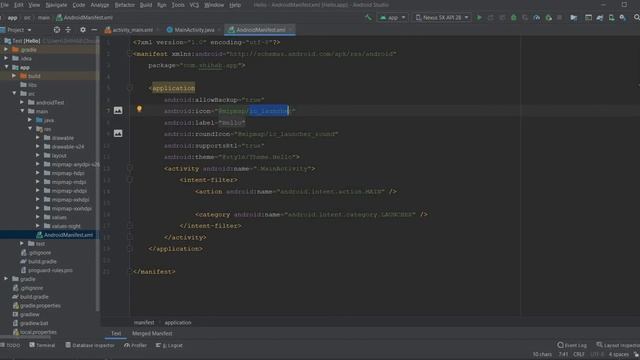640x360 pixels.
Task: Select proguard-rules.pro file
Action: (x=47, y=270)
